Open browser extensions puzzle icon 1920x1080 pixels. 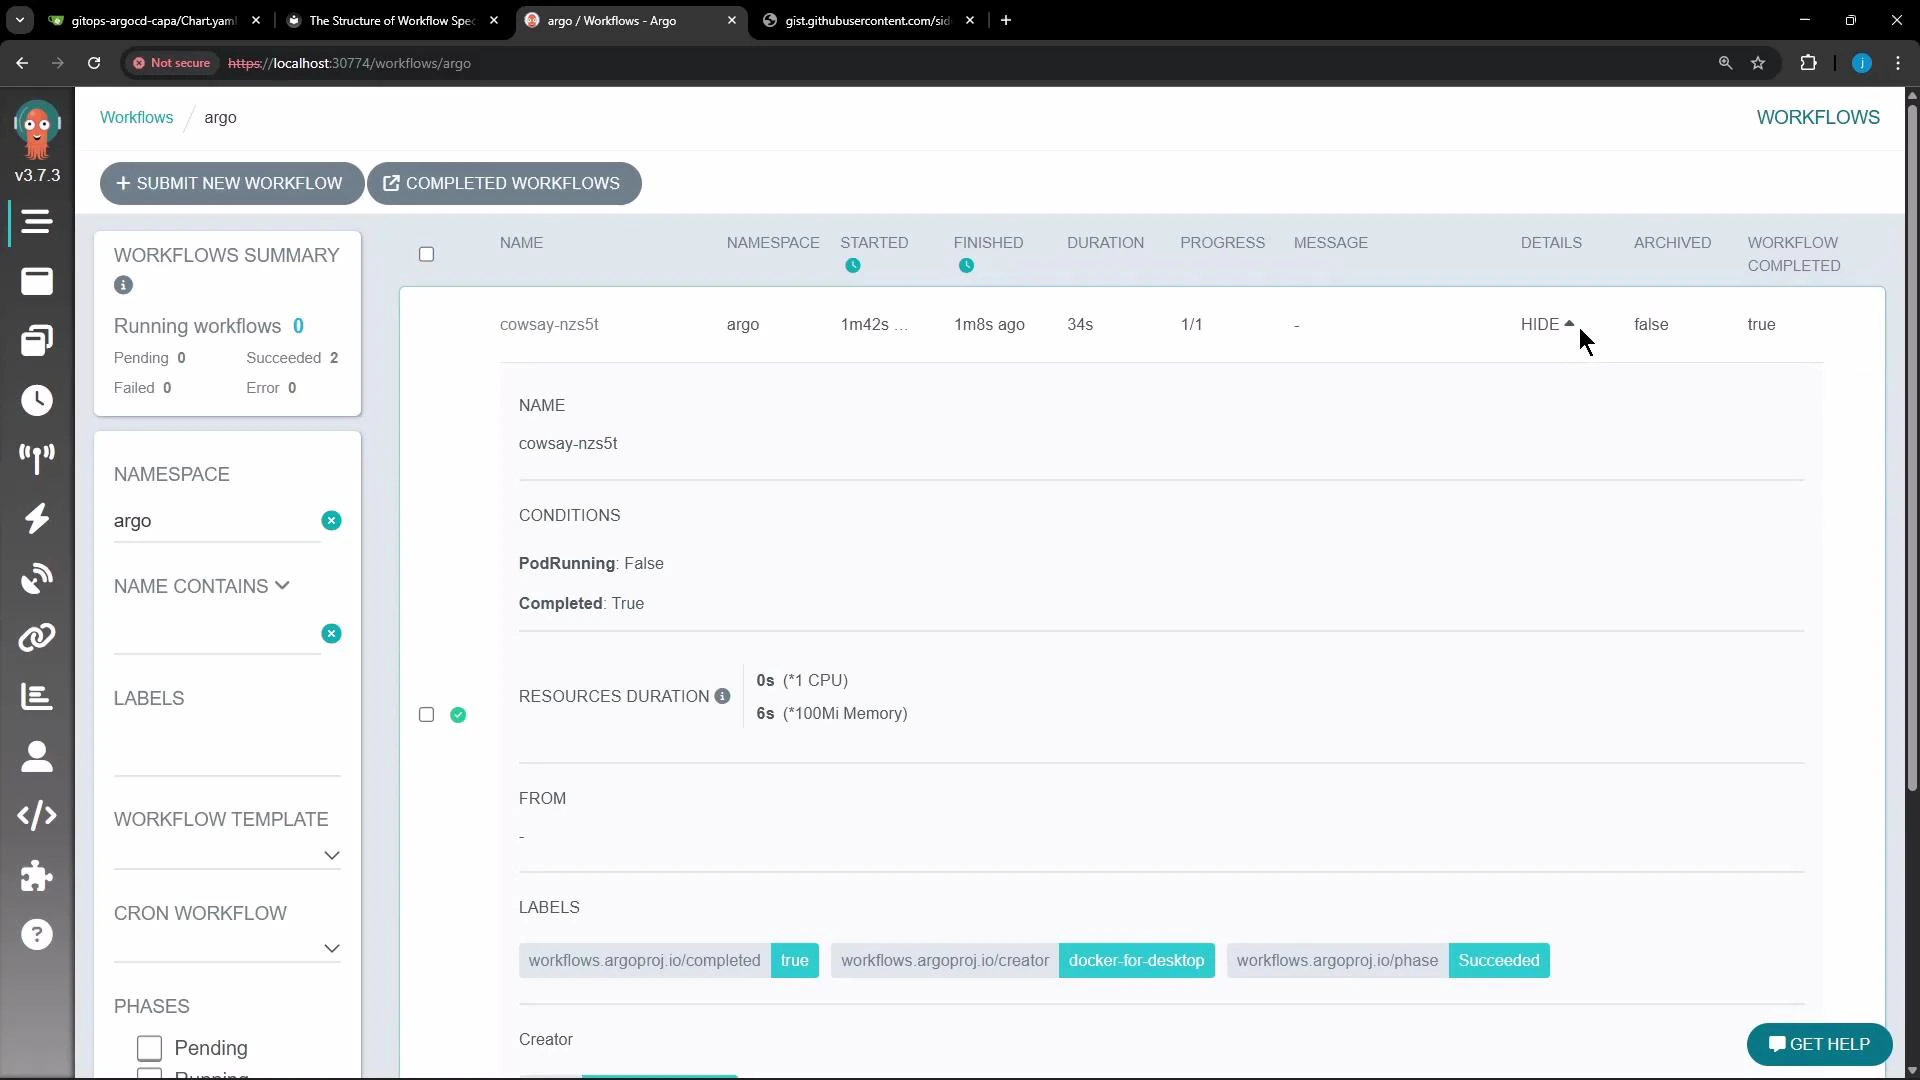[x=1808, y=63]
